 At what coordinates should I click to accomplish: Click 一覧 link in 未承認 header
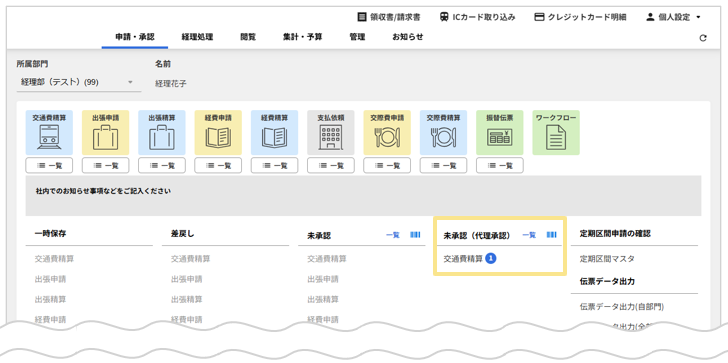(393, 235)
